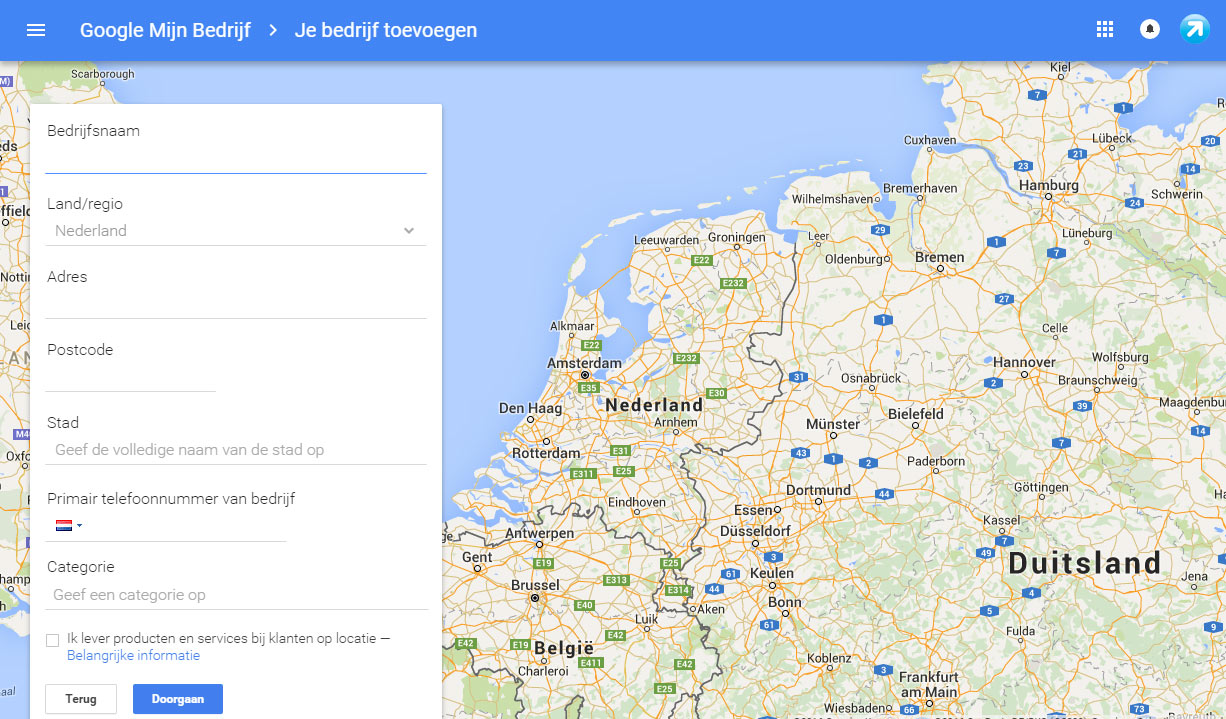This screenshot has width=1226, height=719.
Task: Click the Netherlands flag country code
Action: tap(64, 525)
